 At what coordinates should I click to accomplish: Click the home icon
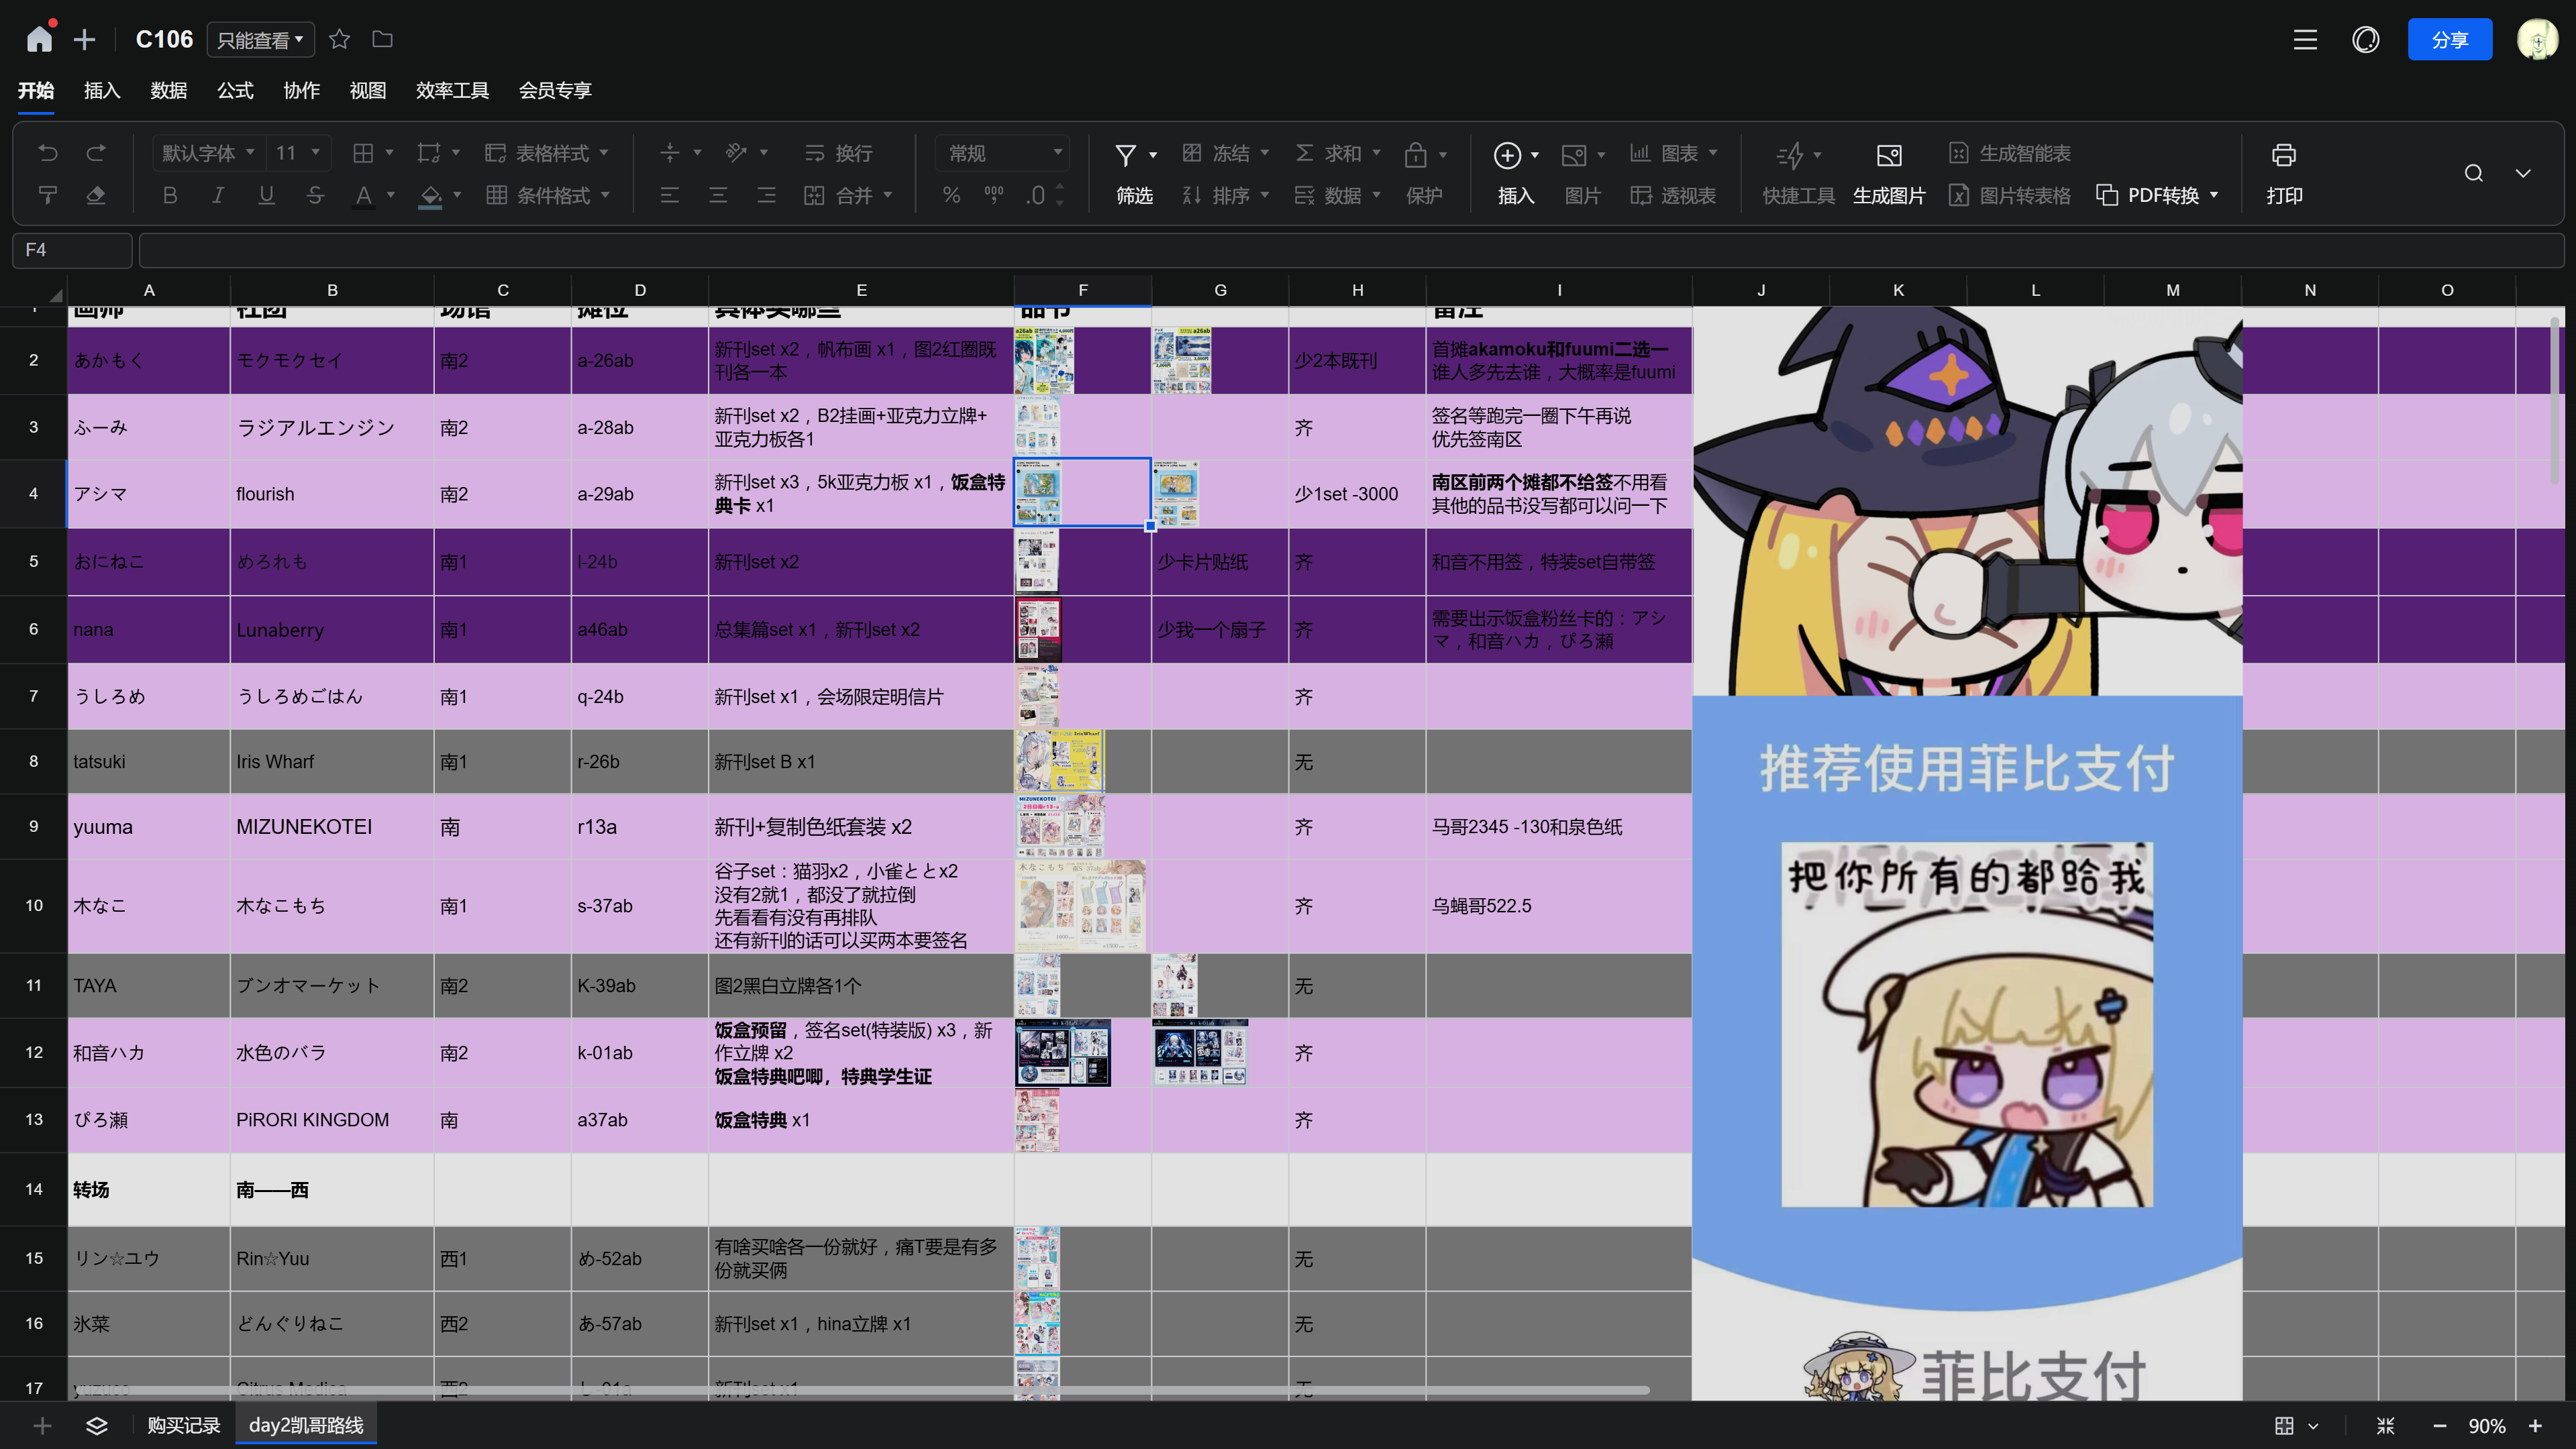point(39,39)
